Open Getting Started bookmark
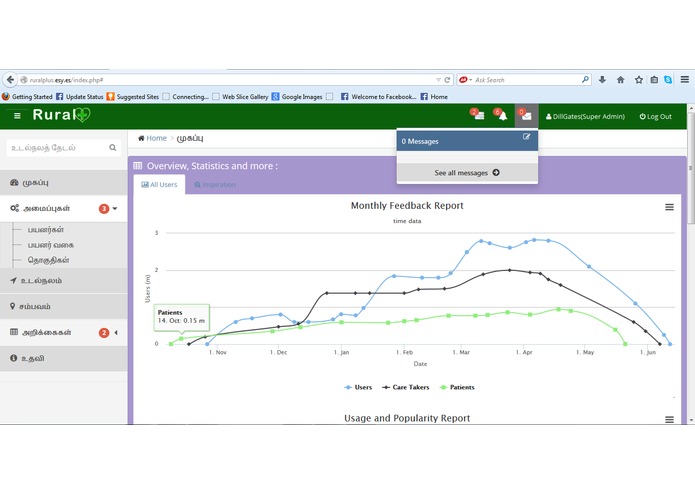The height and width of the screenshot is (494, 695). click(27, 97)
